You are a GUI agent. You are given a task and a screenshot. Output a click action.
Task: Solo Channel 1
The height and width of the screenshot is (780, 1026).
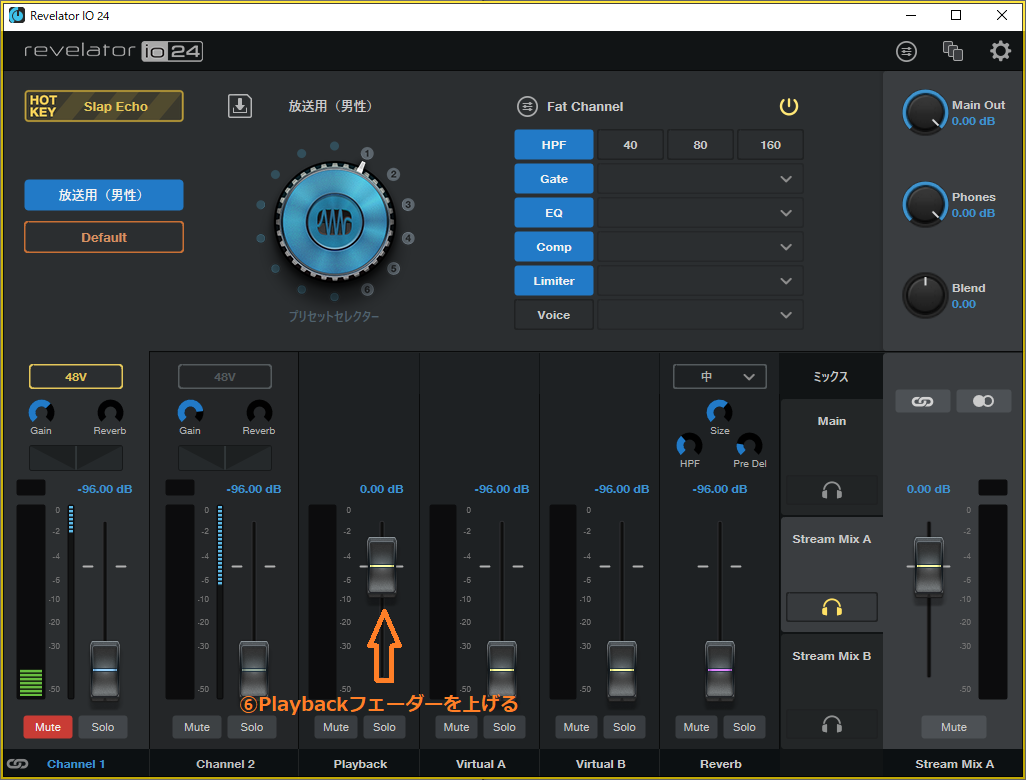pos(103,727)
